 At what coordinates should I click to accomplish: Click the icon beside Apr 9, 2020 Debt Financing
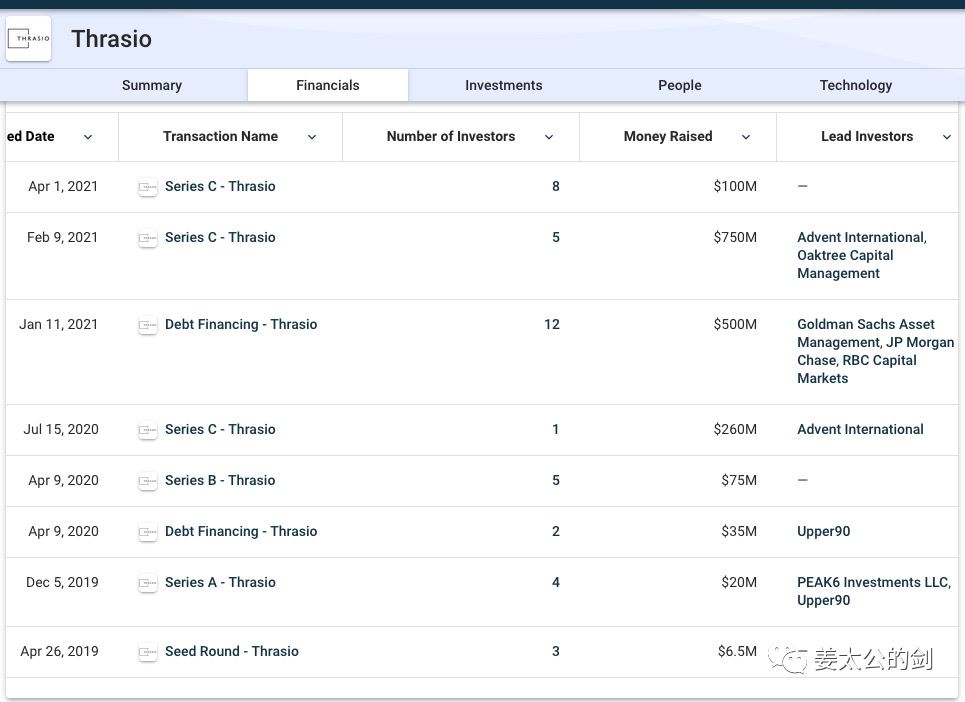click(x=148, y=532)
